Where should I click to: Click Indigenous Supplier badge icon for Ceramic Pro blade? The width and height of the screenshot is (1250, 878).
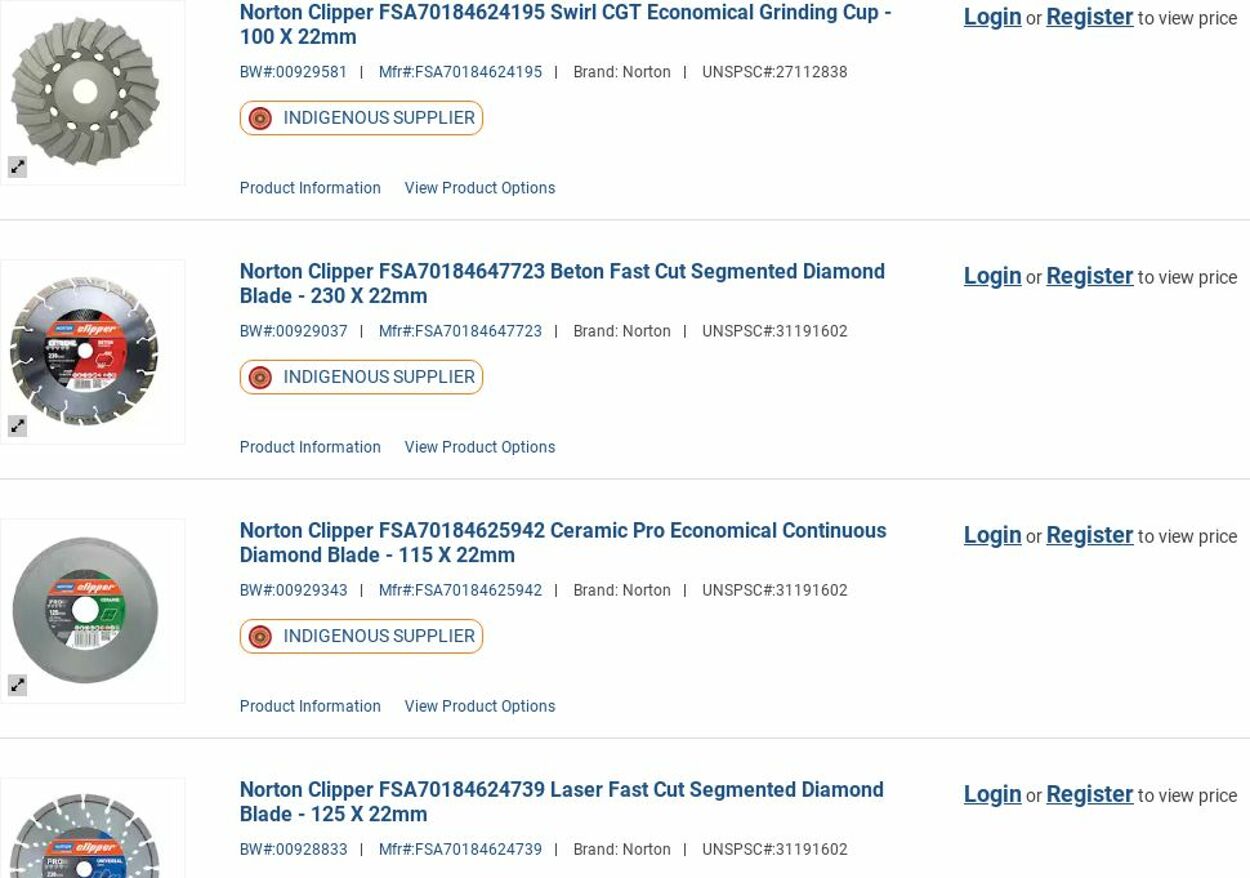(260, 637)
